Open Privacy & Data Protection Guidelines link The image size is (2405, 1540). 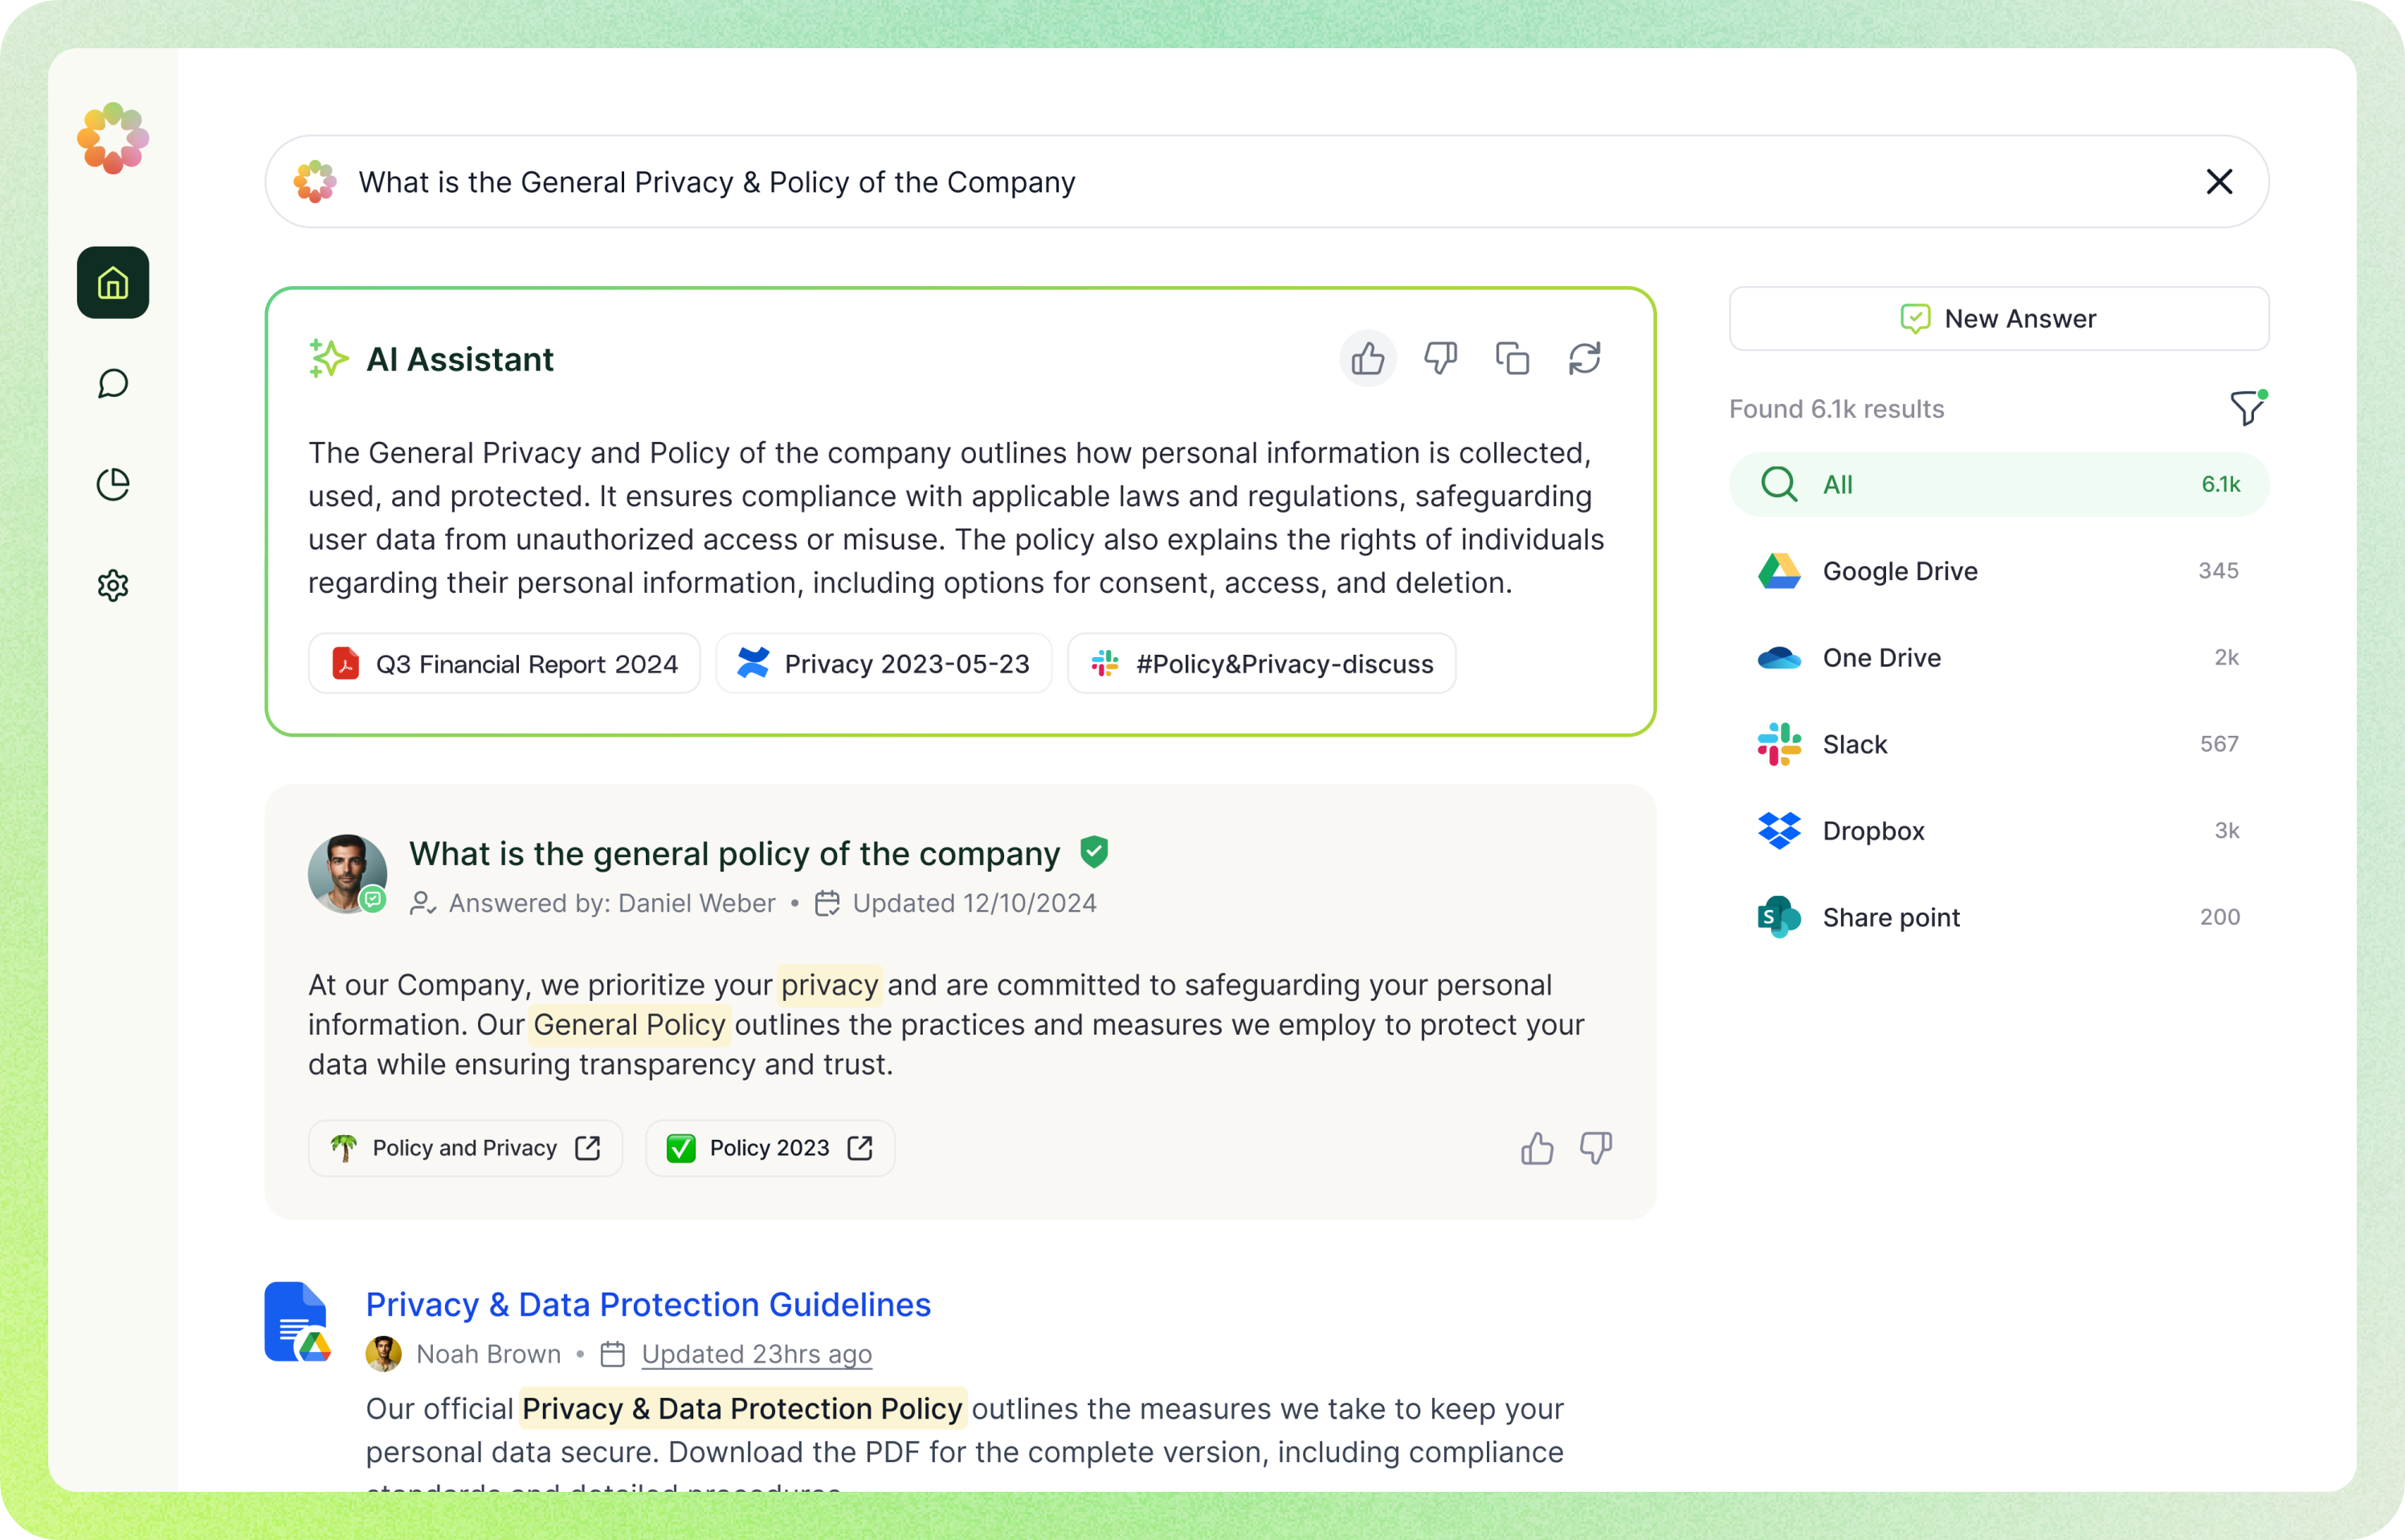tap(648, 1304)
